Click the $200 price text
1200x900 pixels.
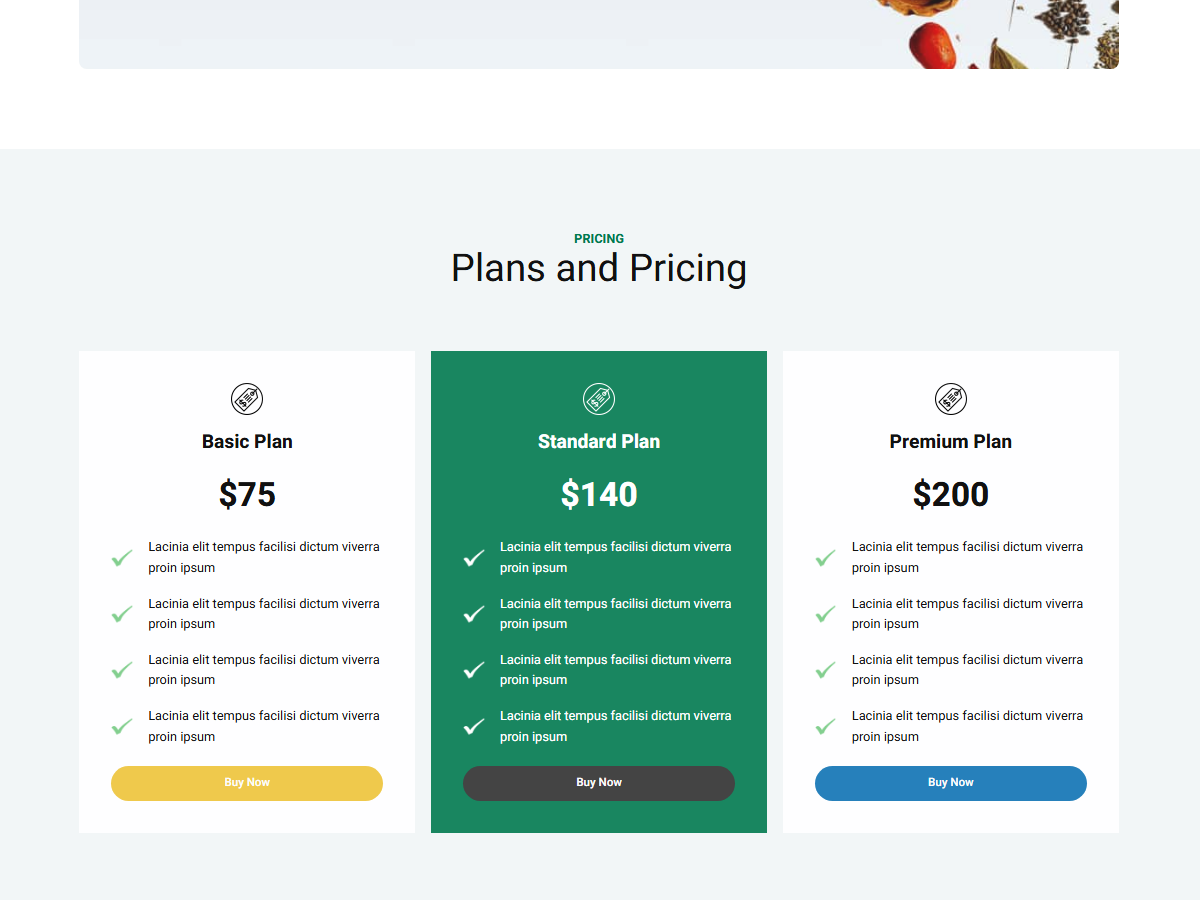[x=951, y=494]
